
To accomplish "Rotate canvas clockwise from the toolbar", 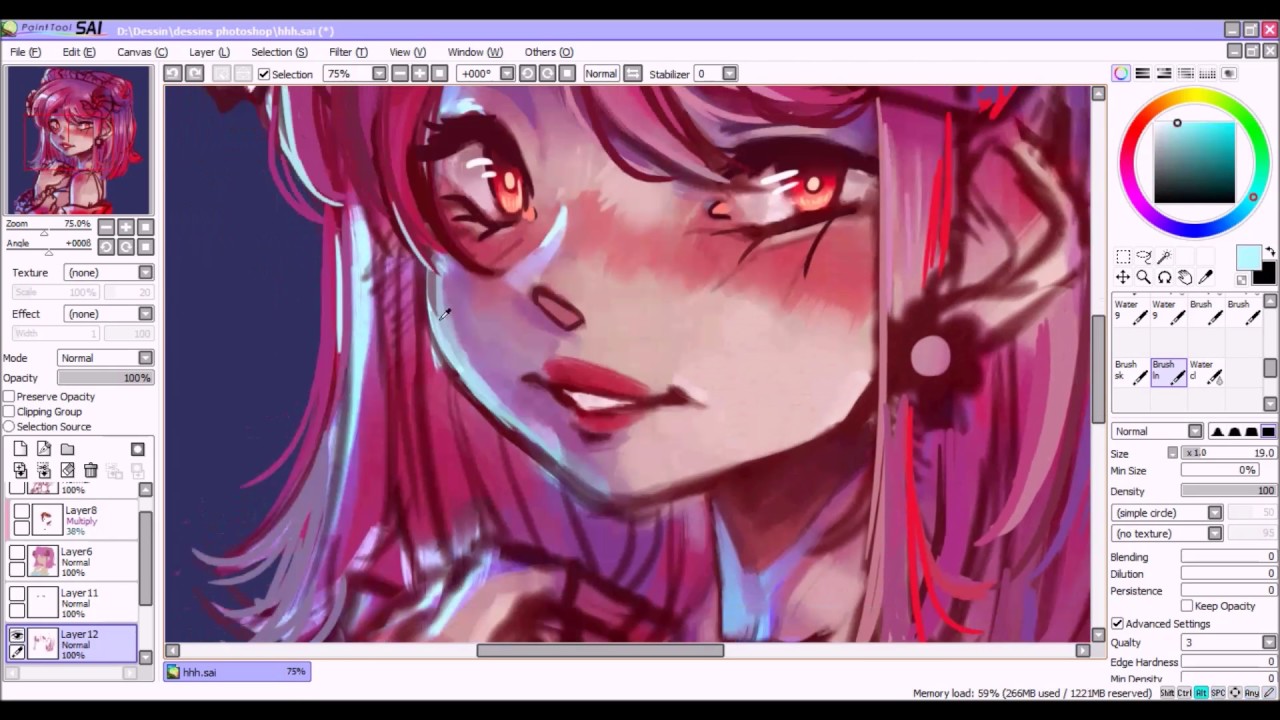I will coord(548,73).
